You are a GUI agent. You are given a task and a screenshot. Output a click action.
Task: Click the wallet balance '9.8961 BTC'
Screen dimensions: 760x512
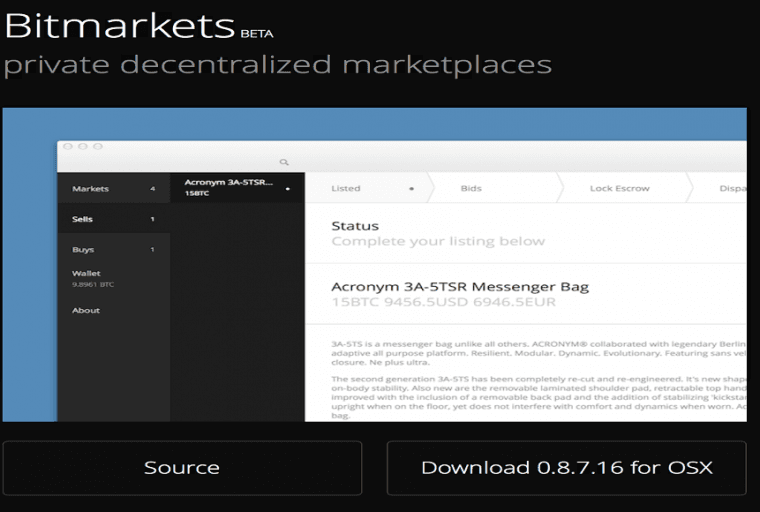(93, 285)
